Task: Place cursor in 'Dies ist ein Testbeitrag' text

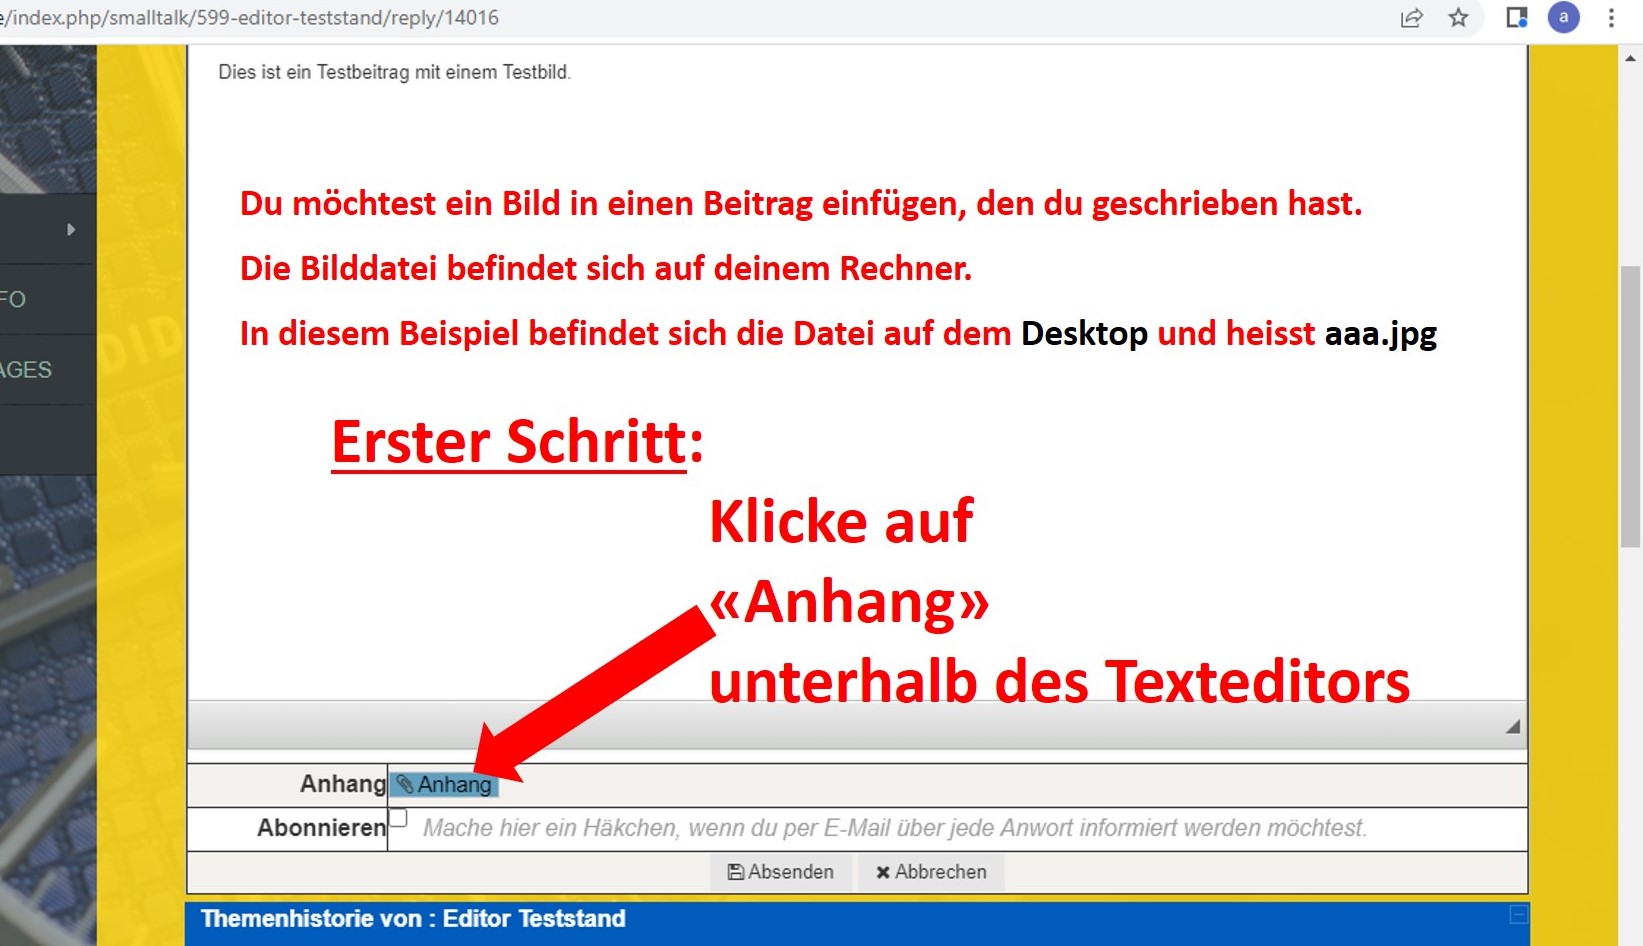Action: 394,73
